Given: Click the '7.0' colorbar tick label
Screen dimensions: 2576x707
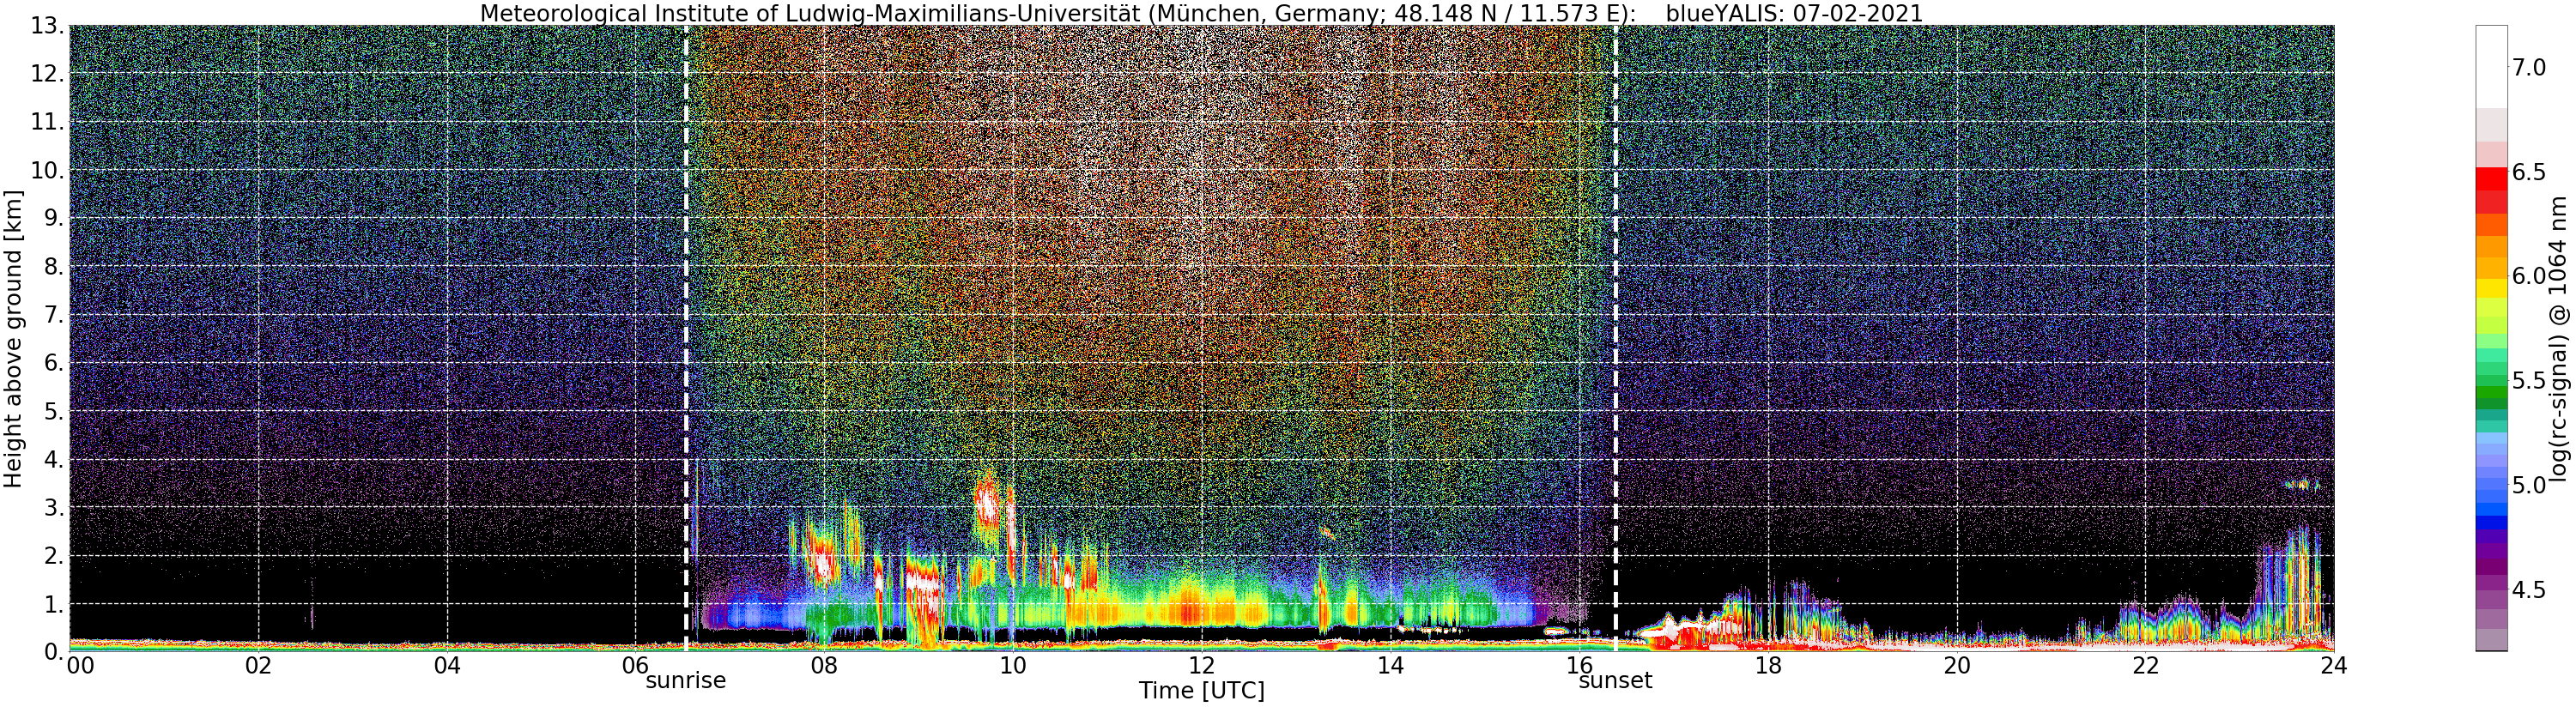Looking at the screenshot, I should pyautogui.click(x=2528, y=68).
